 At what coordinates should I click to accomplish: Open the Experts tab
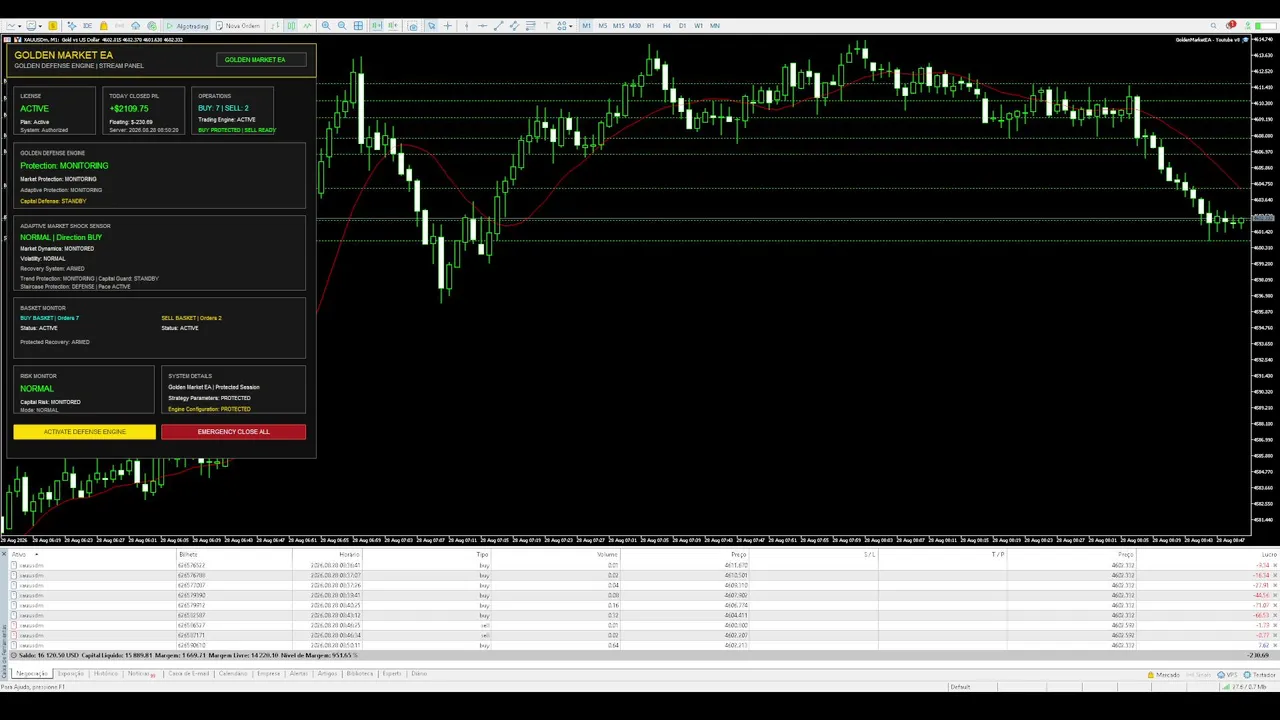click(392, 673)
